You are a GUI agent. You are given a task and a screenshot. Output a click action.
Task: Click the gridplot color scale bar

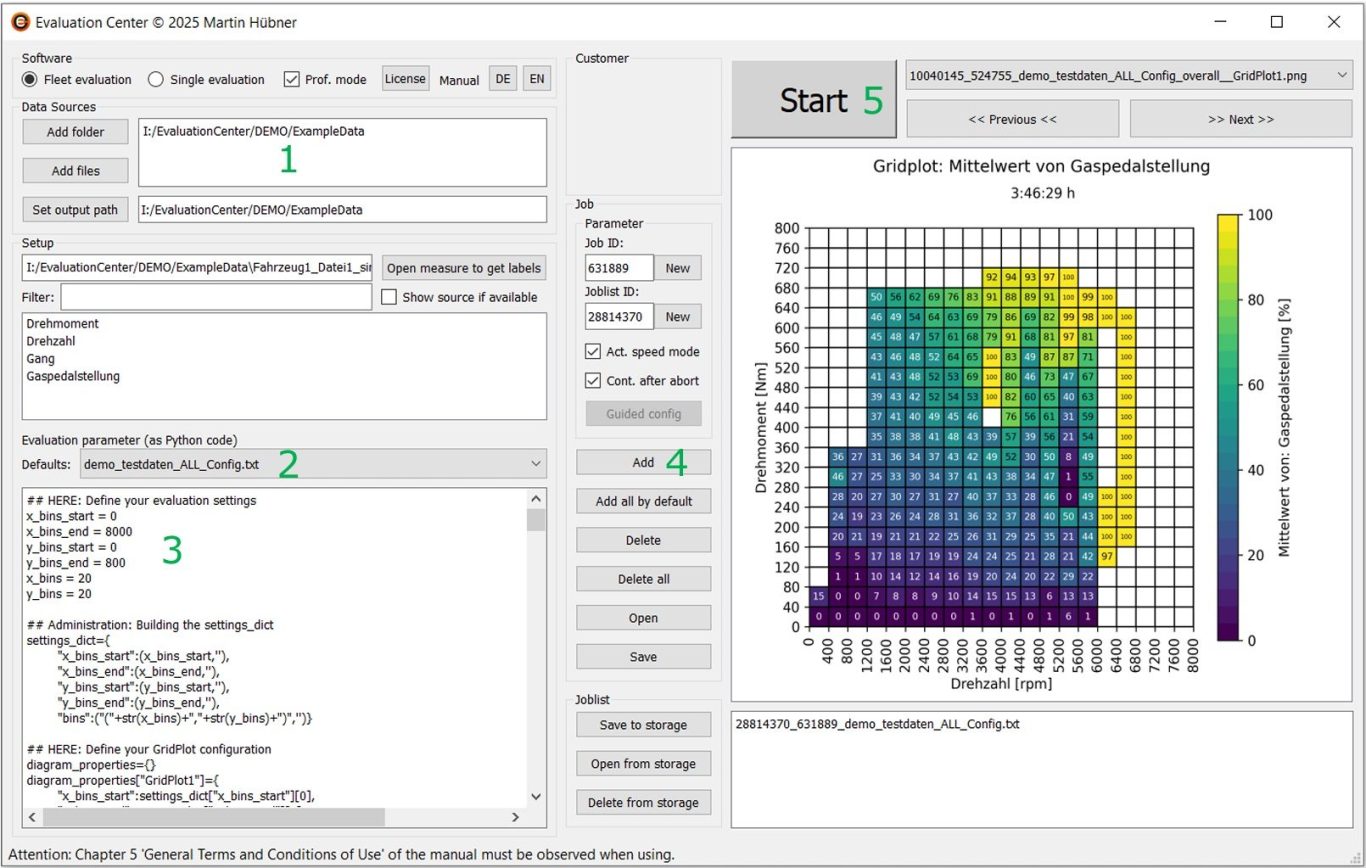(1229, 427)
